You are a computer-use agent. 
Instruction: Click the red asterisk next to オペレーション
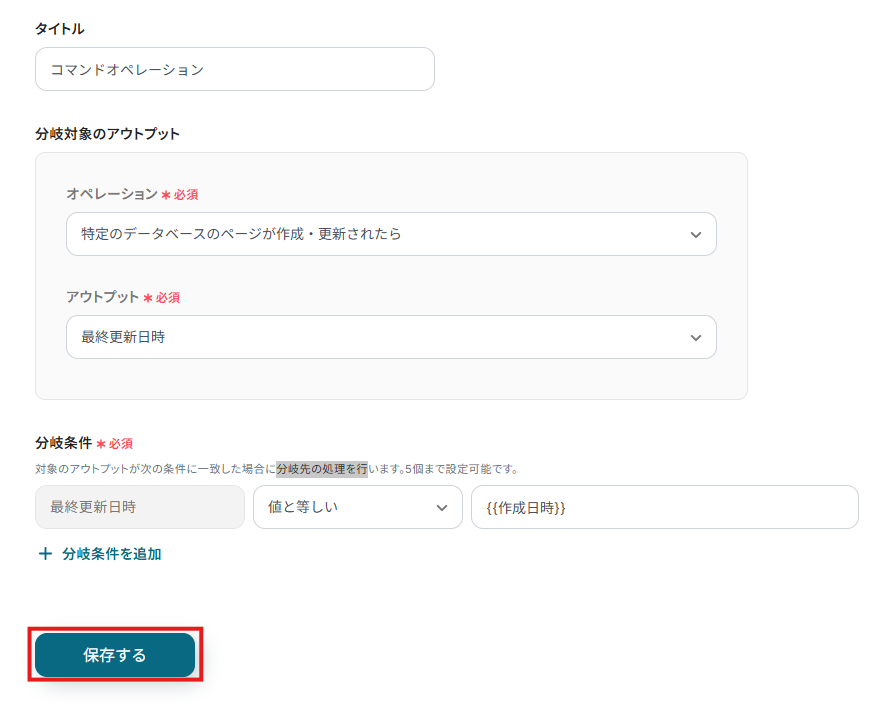click(166, 195)
